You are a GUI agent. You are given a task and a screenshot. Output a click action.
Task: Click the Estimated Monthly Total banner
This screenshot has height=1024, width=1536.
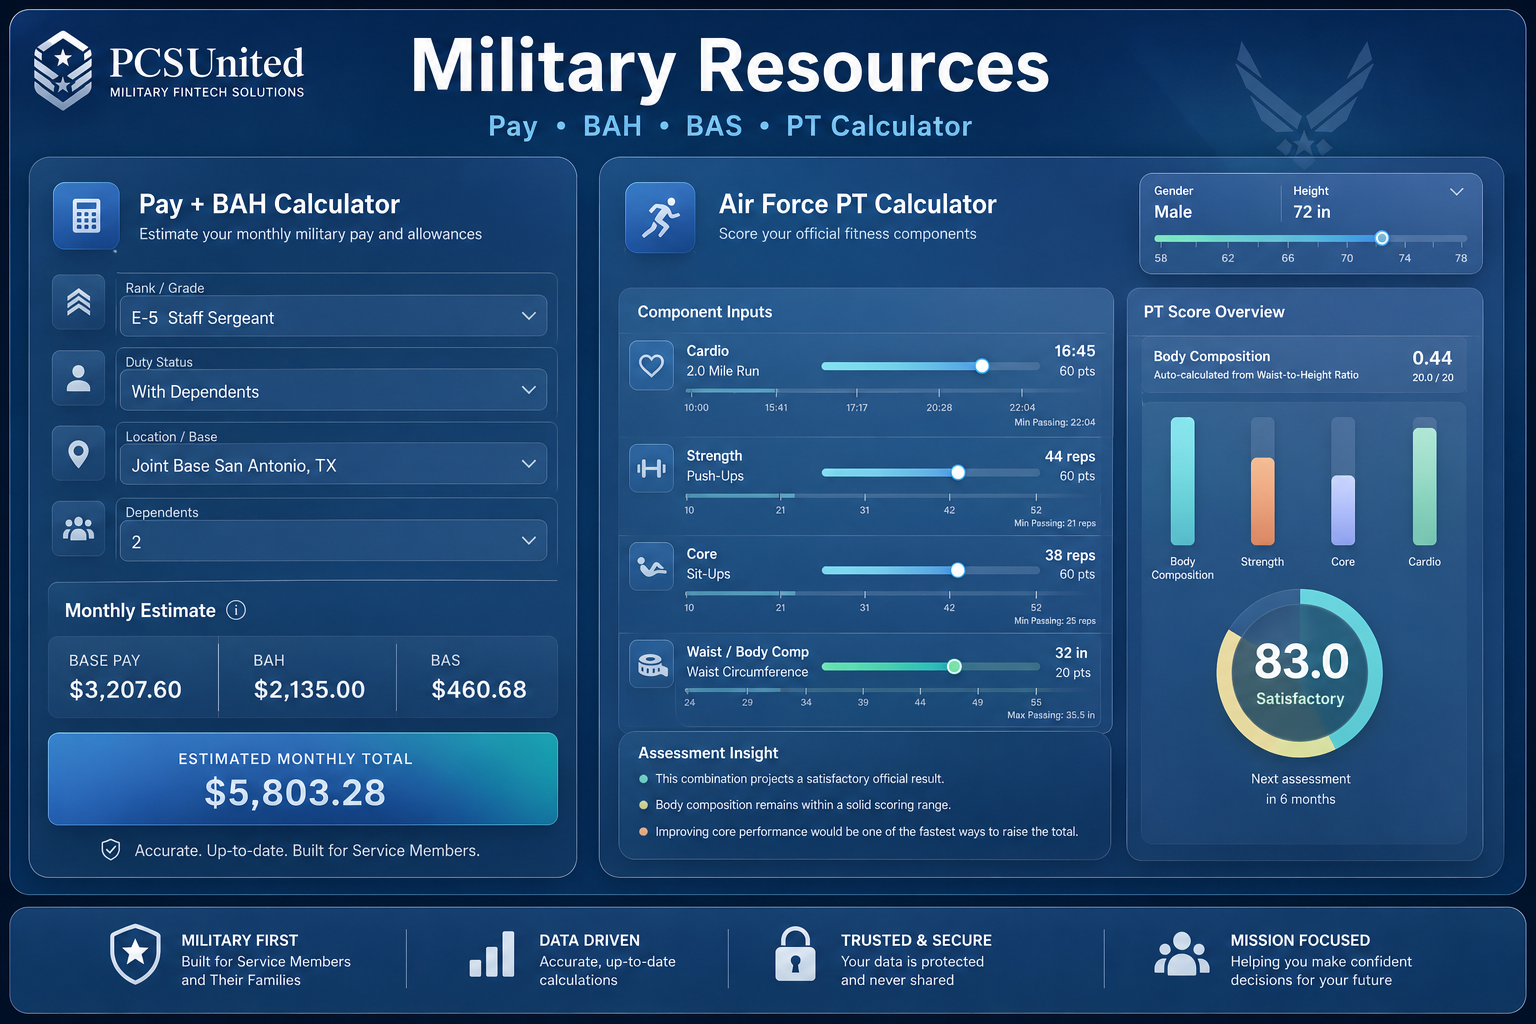[303, 779]
